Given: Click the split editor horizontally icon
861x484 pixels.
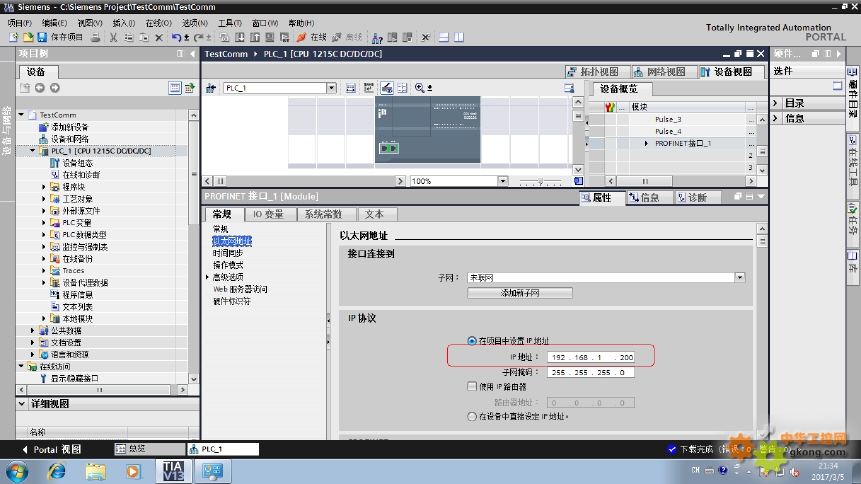Looking at the screenshot, I should pos(444,37).
